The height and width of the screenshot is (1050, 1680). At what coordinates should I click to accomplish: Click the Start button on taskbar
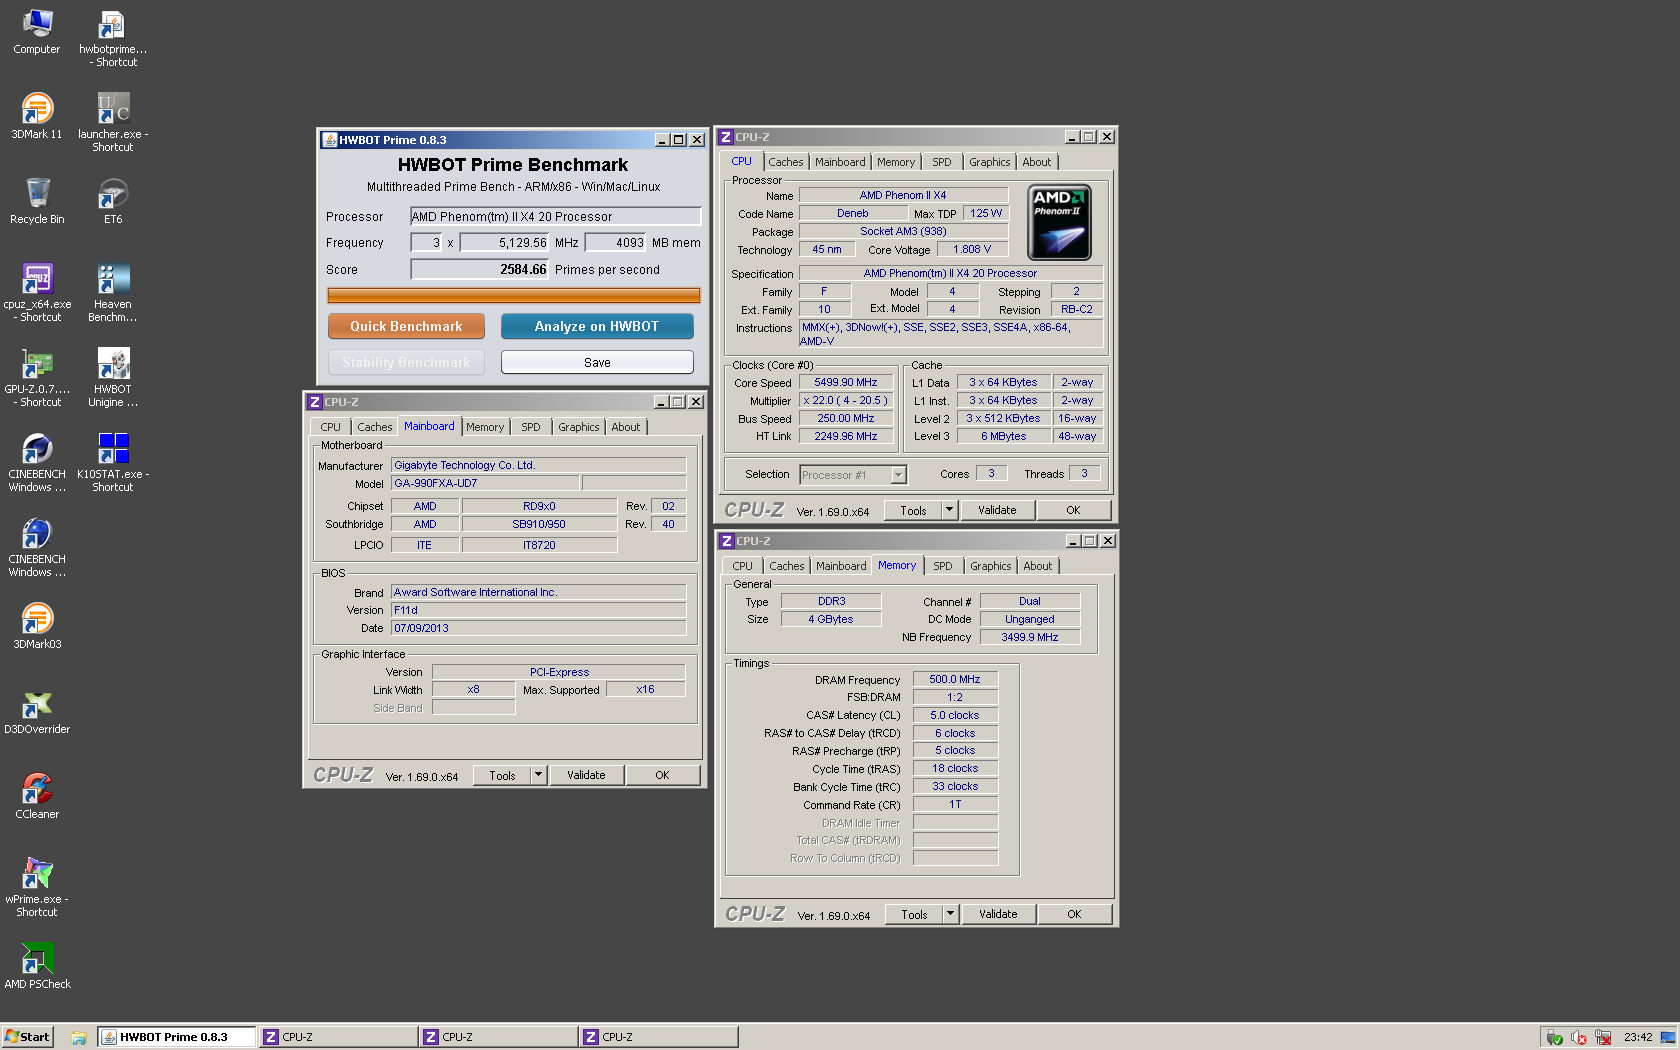tap(27, 1037)
